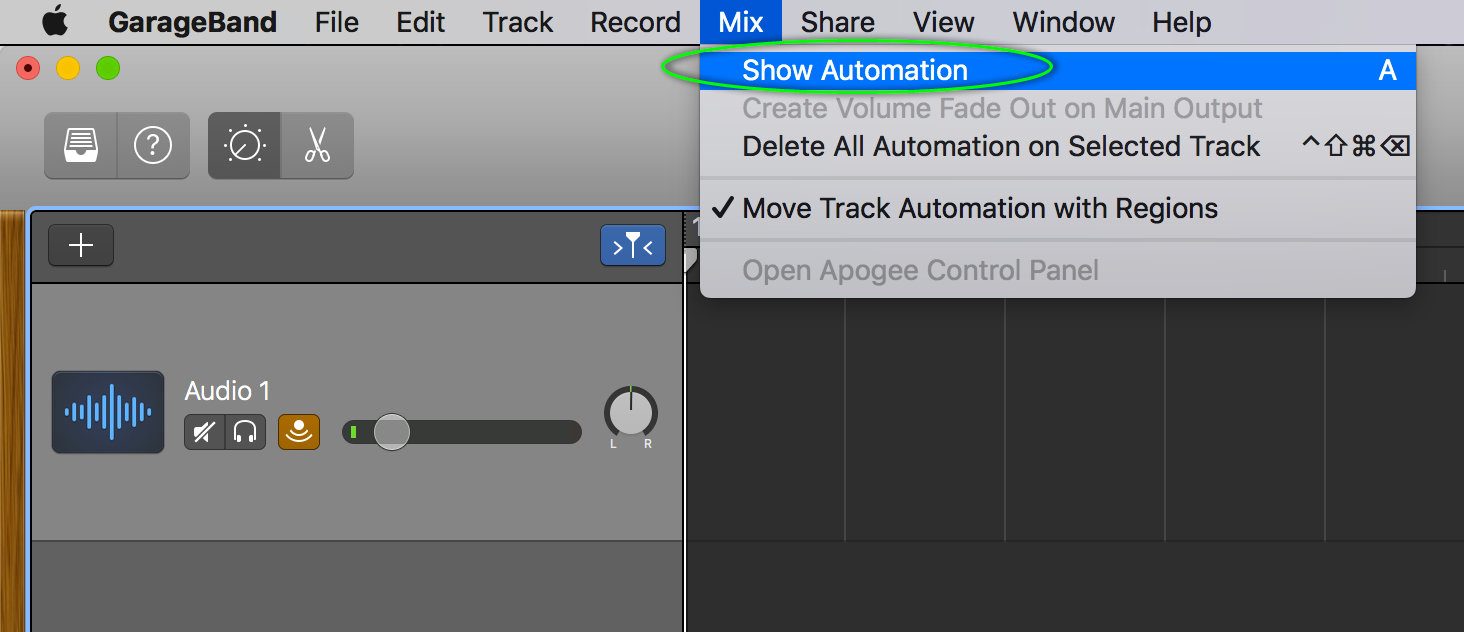Select the Audio 1 waveform track icon
Screen dimensions: 1464x632
(x=108, y=411)
